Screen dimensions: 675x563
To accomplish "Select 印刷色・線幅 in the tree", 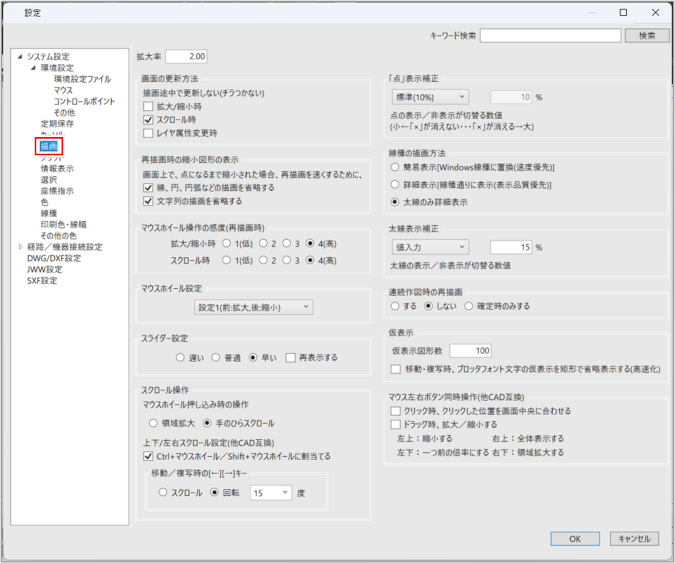I will click(x=63, y=224).
